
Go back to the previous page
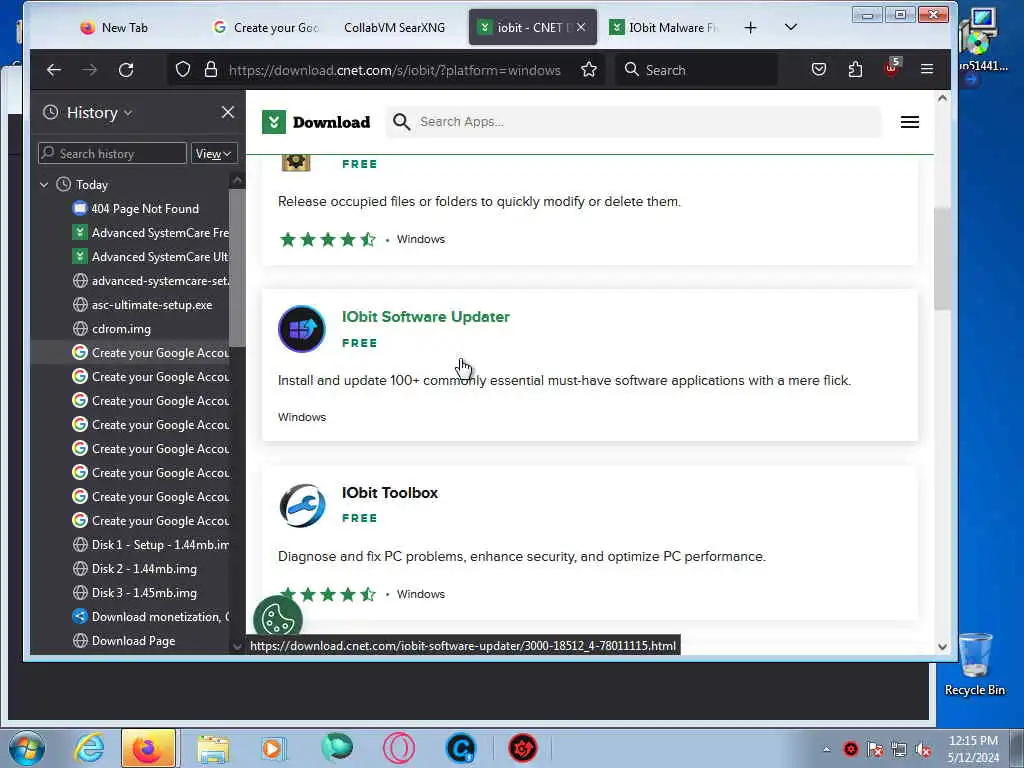pyautogui.click(x=54, y=70)
